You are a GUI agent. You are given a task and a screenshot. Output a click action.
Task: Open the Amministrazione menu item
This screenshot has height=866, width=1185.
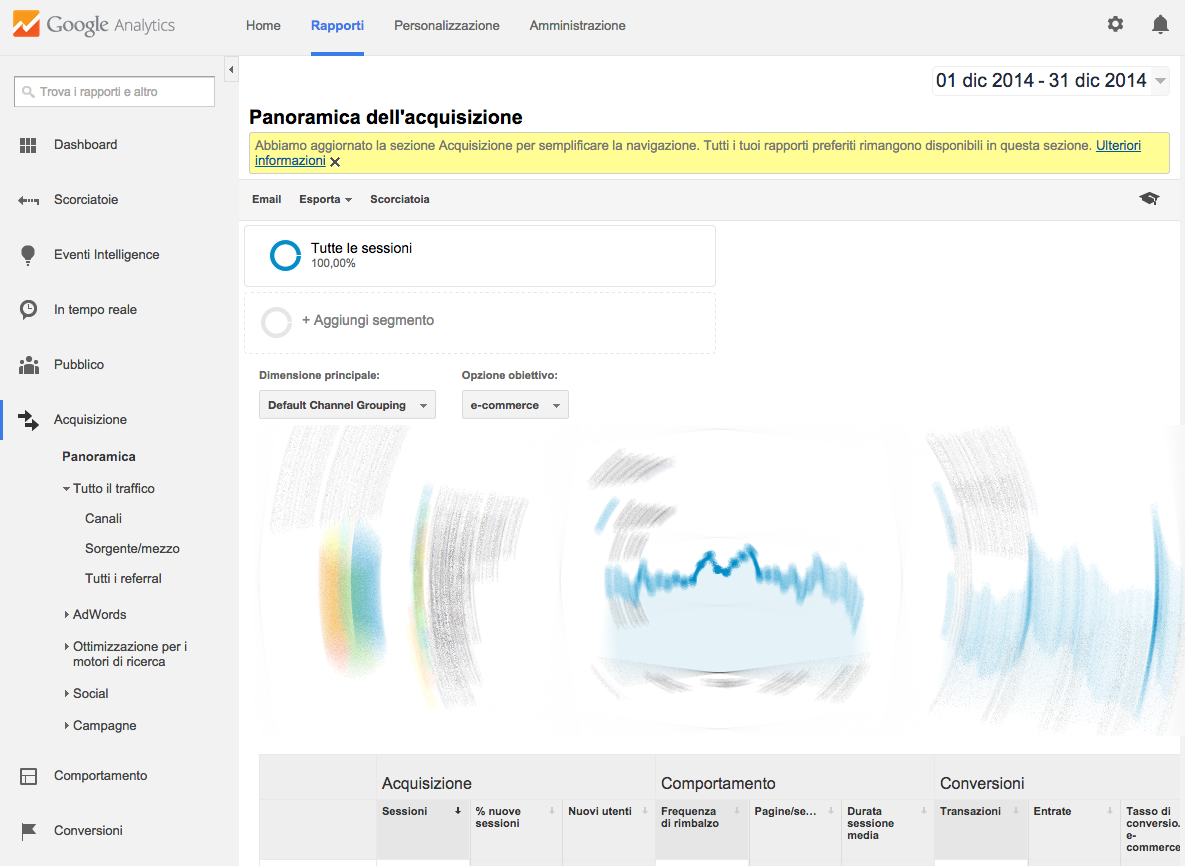[x=577, y=25]
